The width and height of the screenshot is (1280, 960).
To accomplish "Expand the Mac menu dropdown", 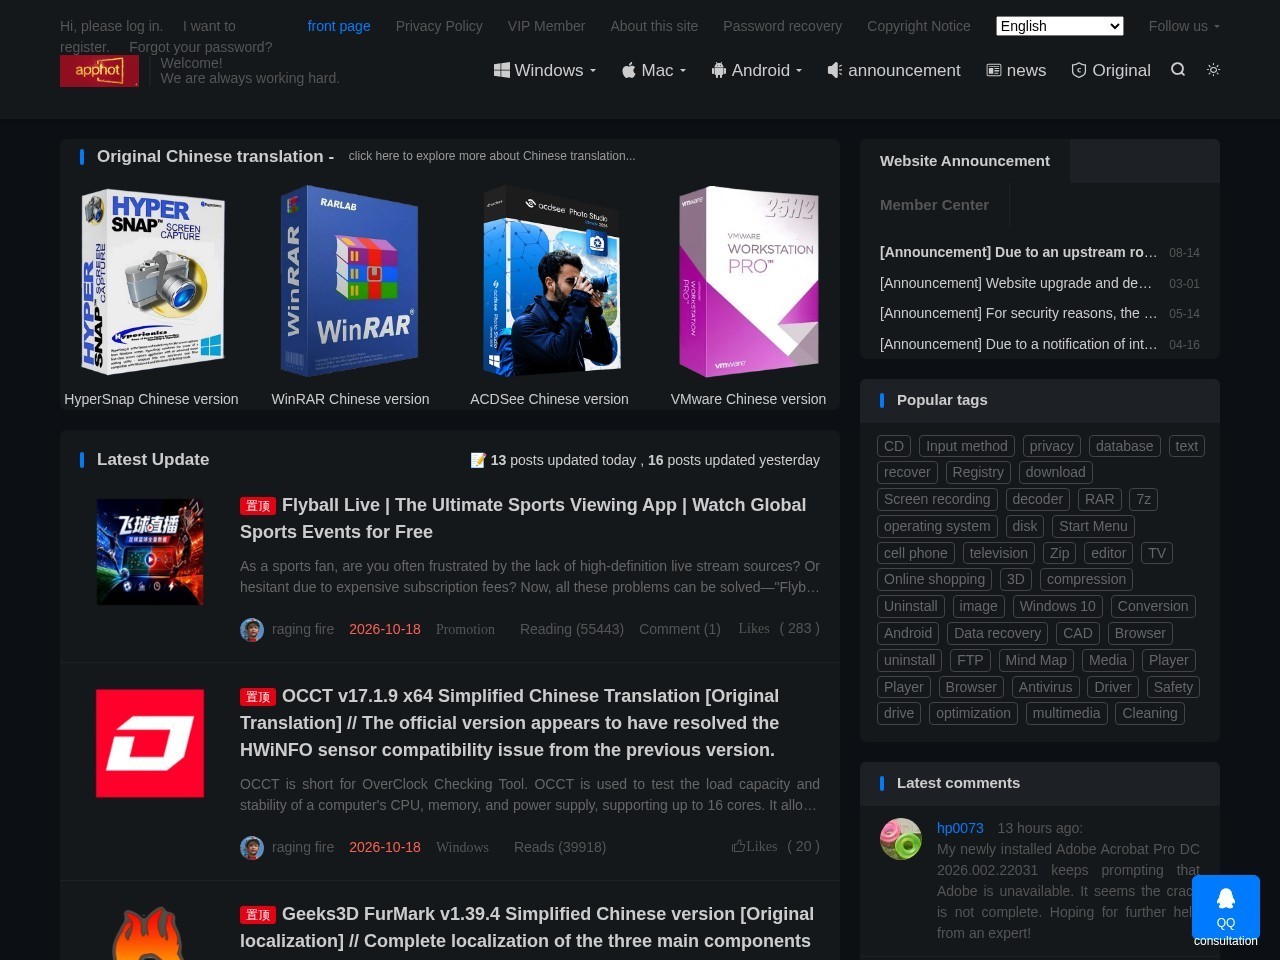I will click(x=654, y=70).
